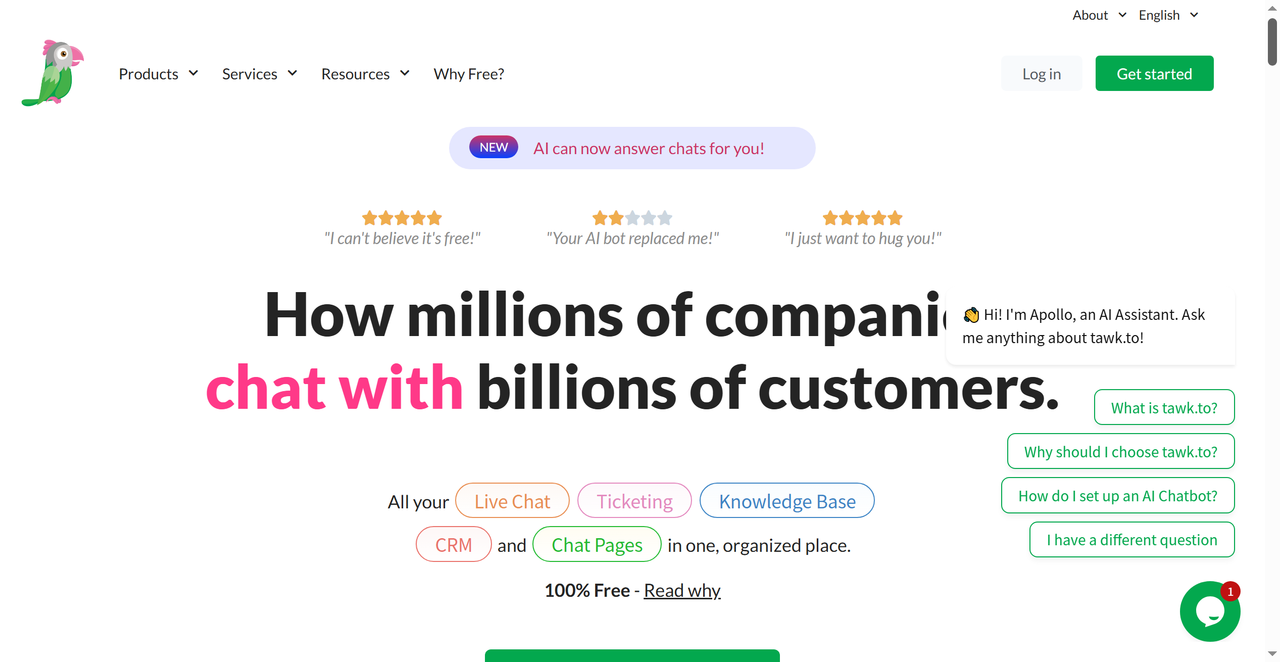This screenshot has width=1280, height=662.
Task: Open the Why Free? menu item
Action: 469,74
